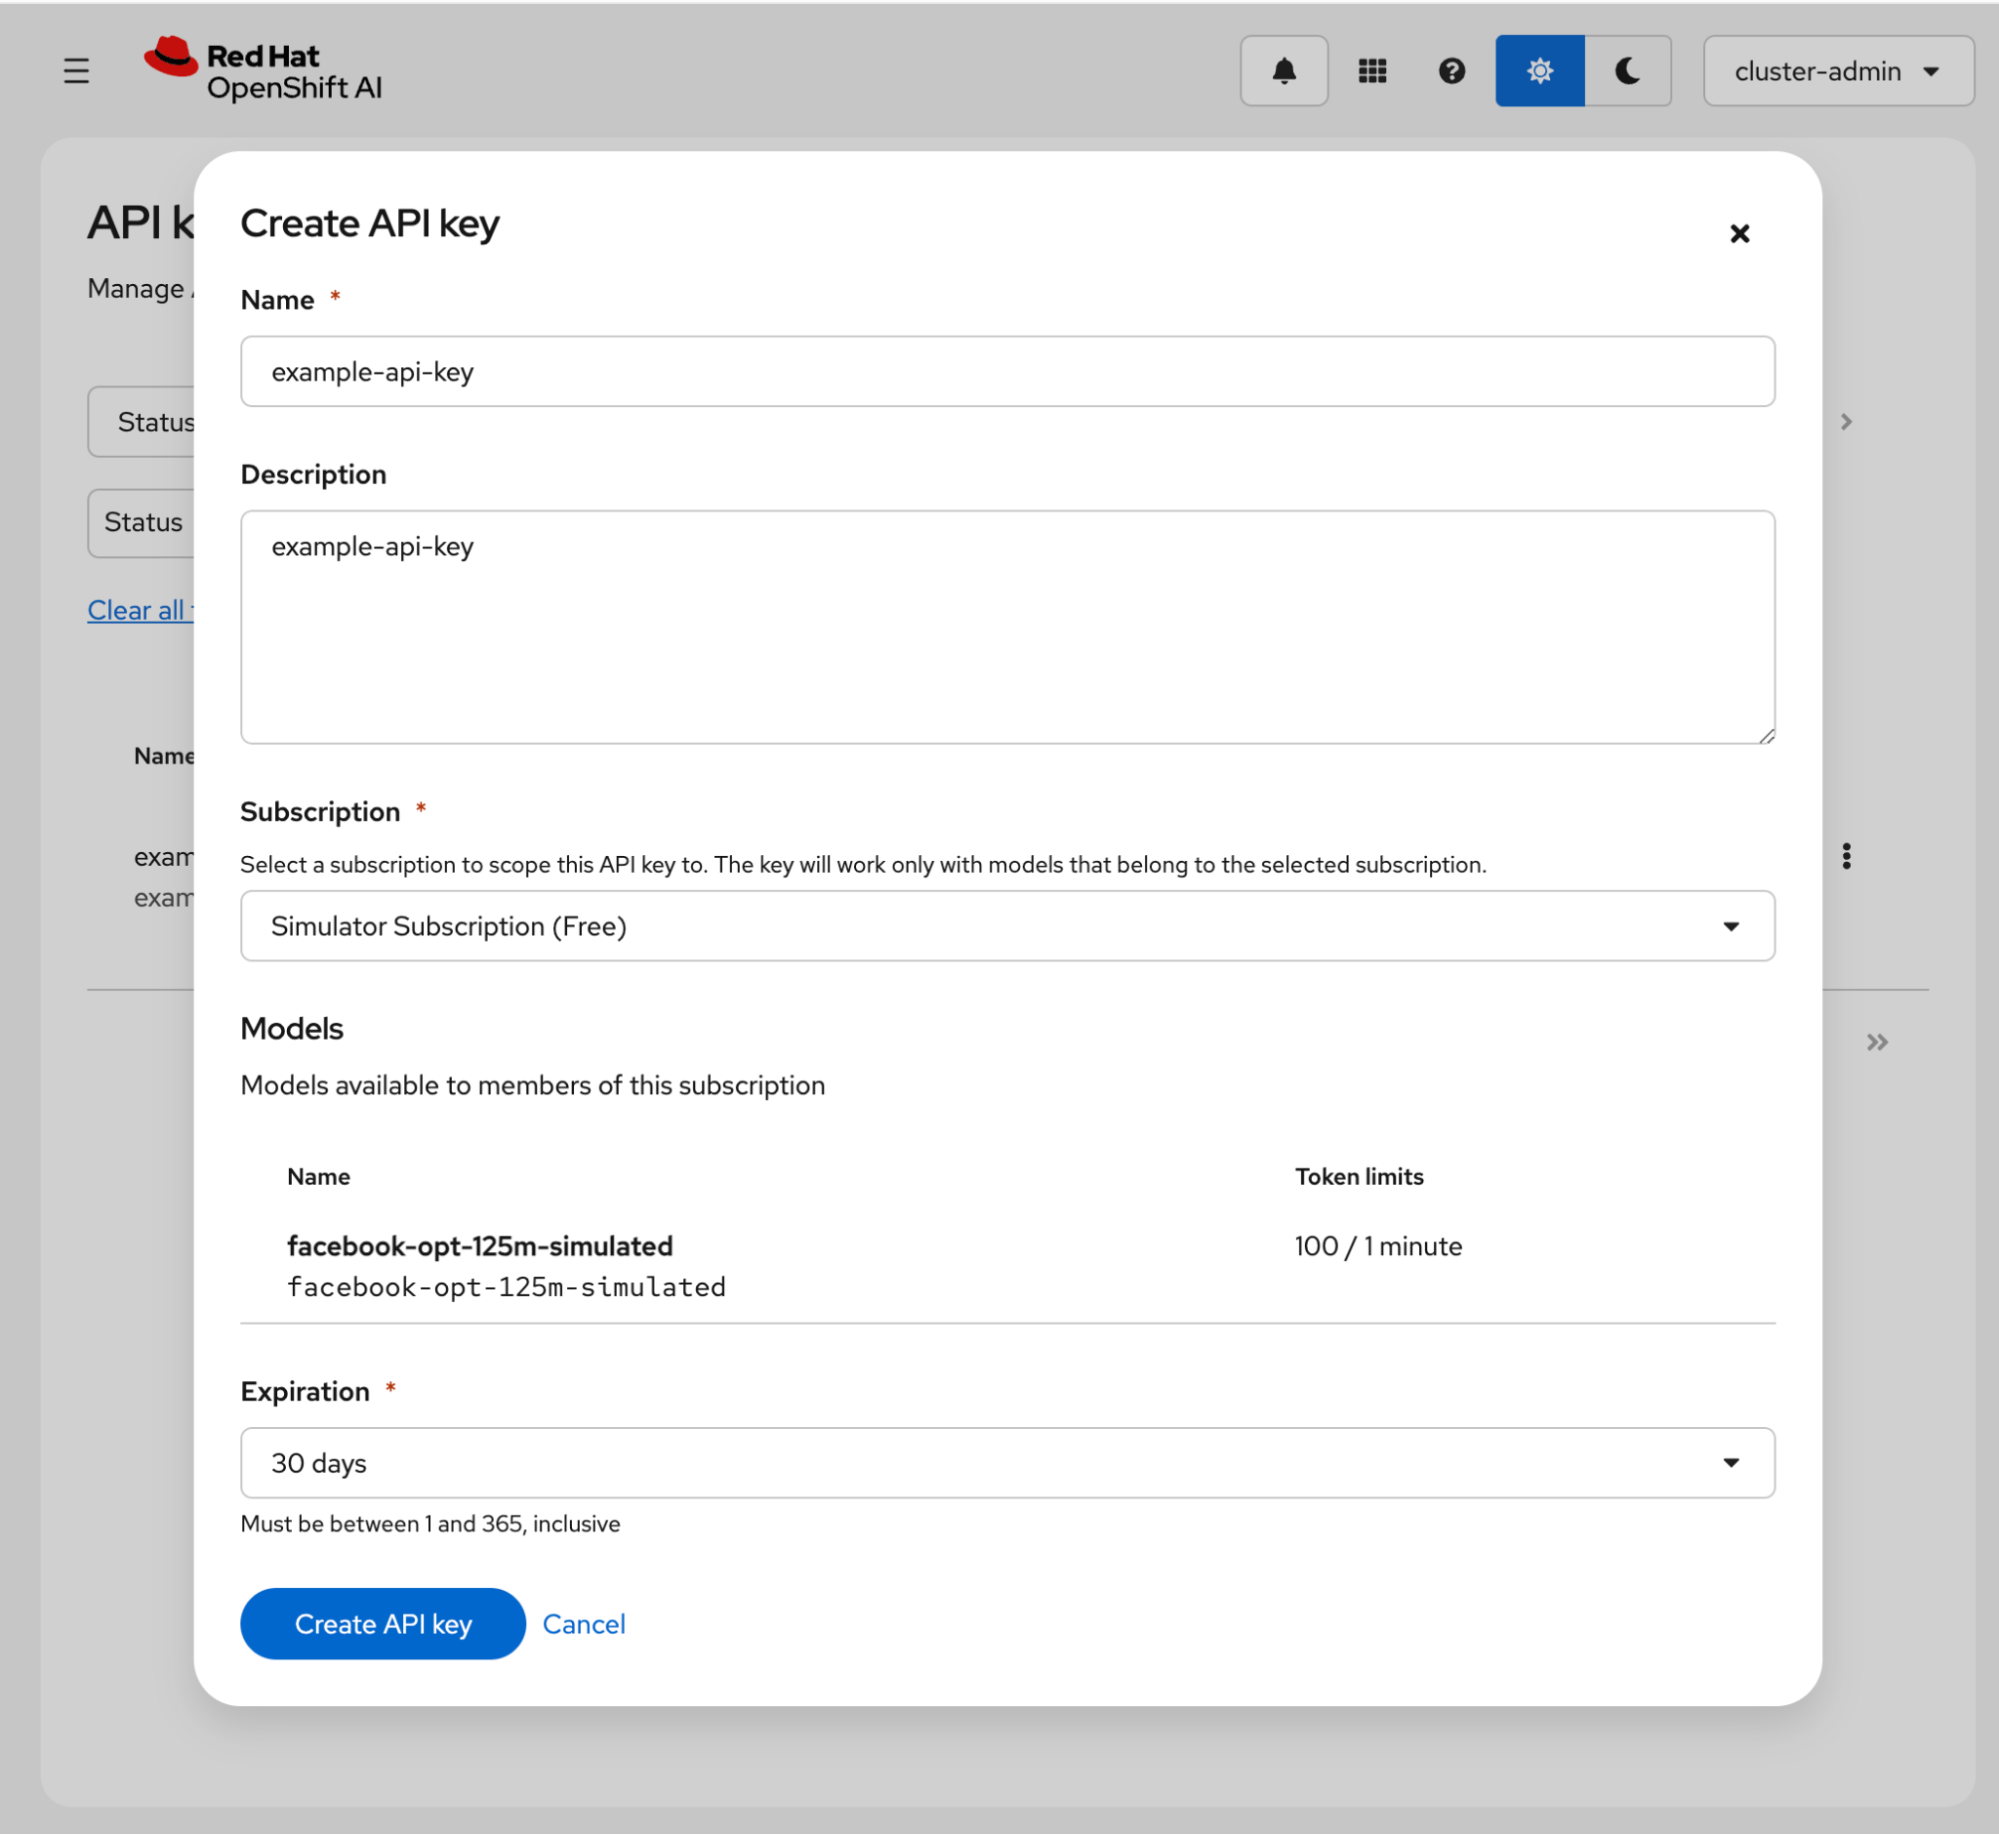Screen dimensions: 1999x1835
Task: Open the Expiration dropdown
Action: (x=1007, y=1464)
